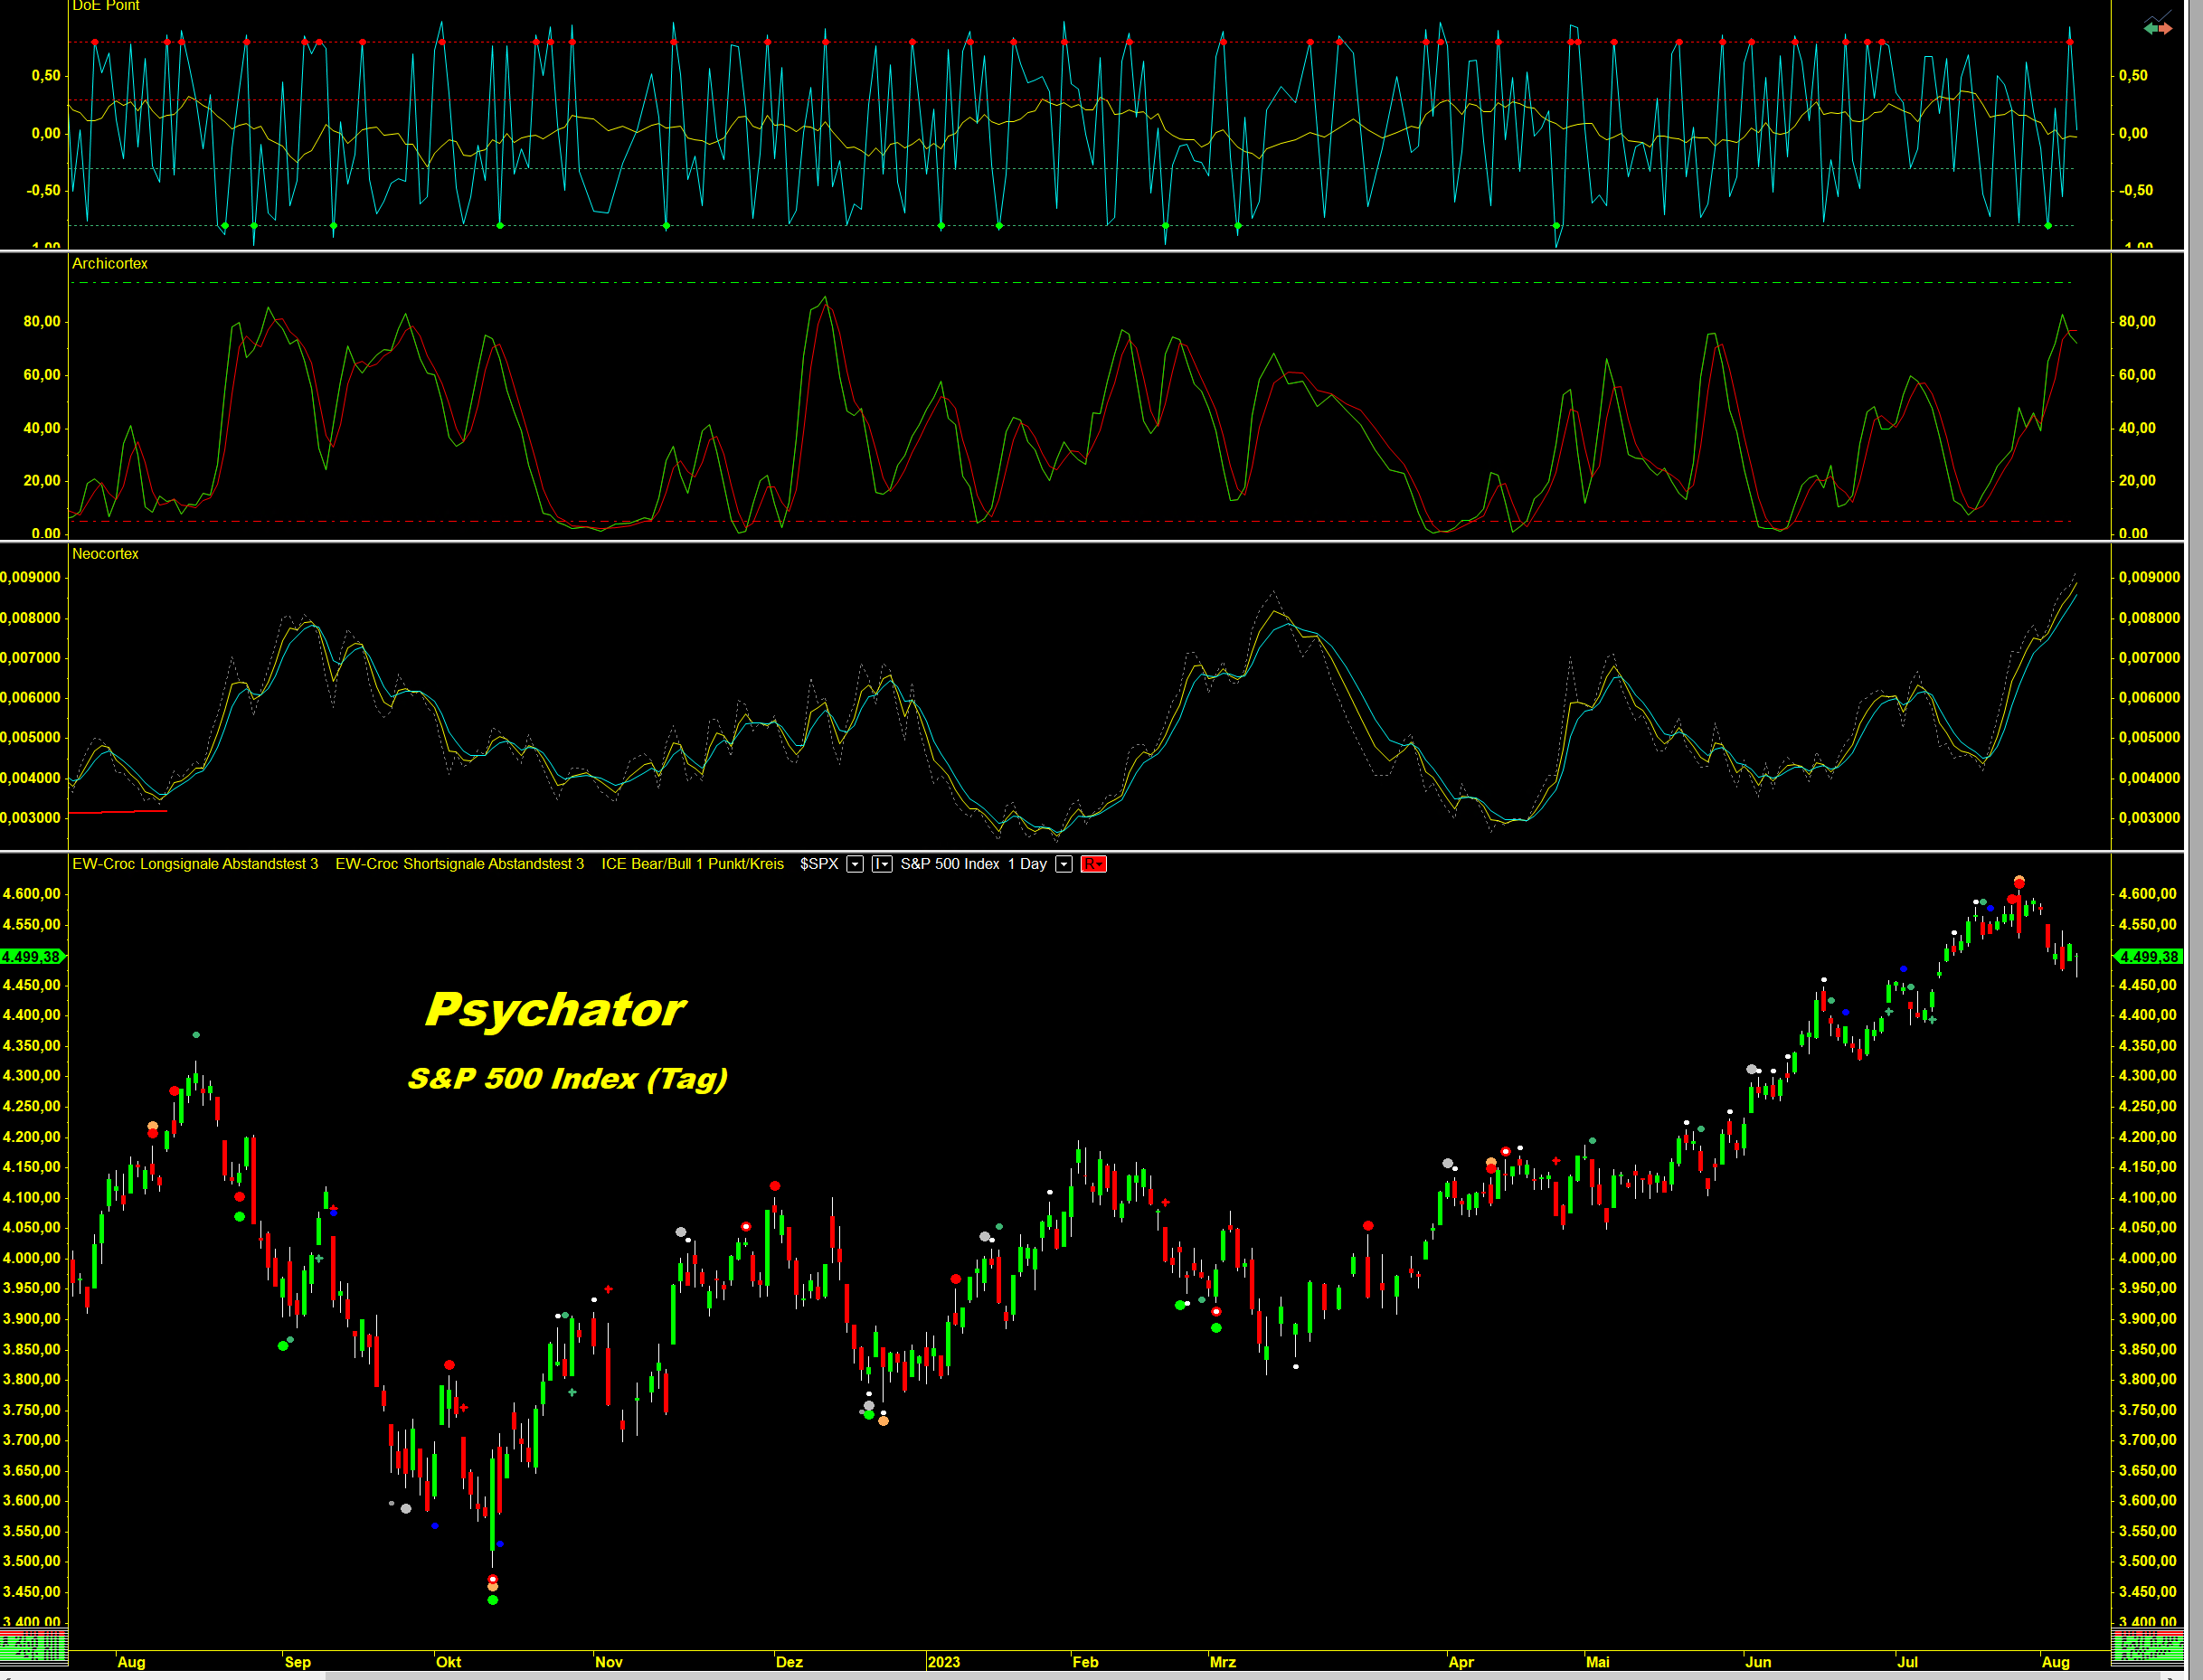Open the chart type dropdown beside $SPX
This screenshot has height=1680, width=2203.
881,864
